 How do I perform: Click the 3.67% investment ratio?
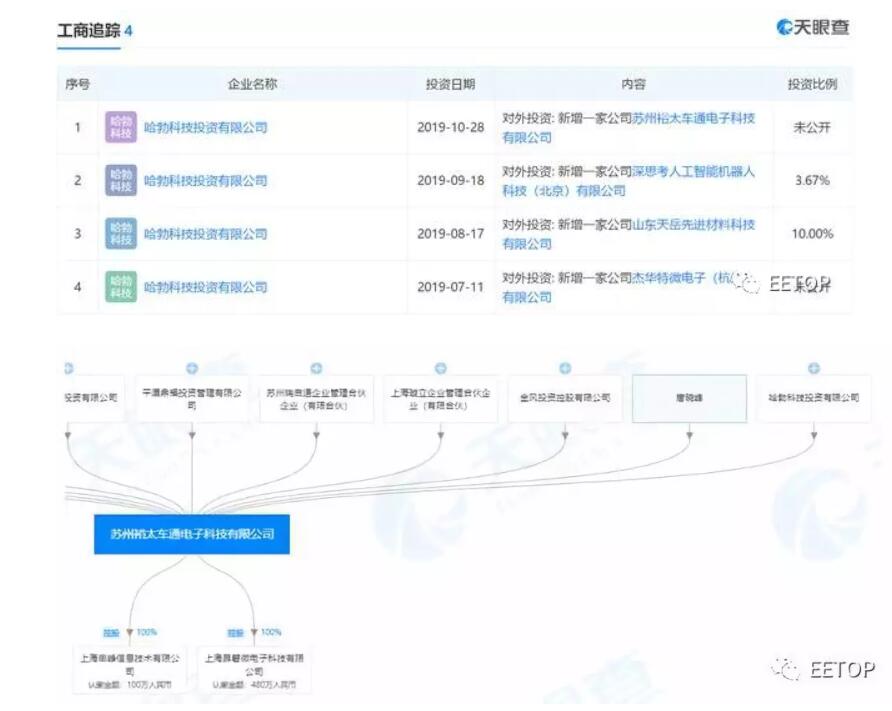click(812, 181)
